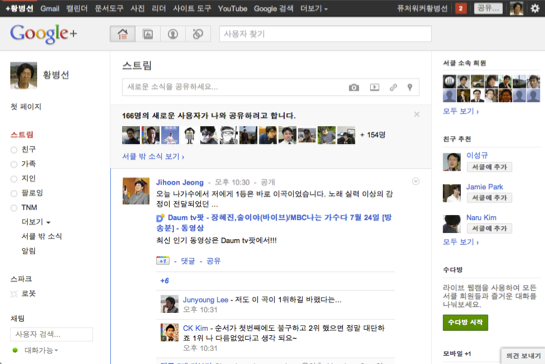Click +황병선 in the top bar
The image size is (545, 364).
click(19, 8)
